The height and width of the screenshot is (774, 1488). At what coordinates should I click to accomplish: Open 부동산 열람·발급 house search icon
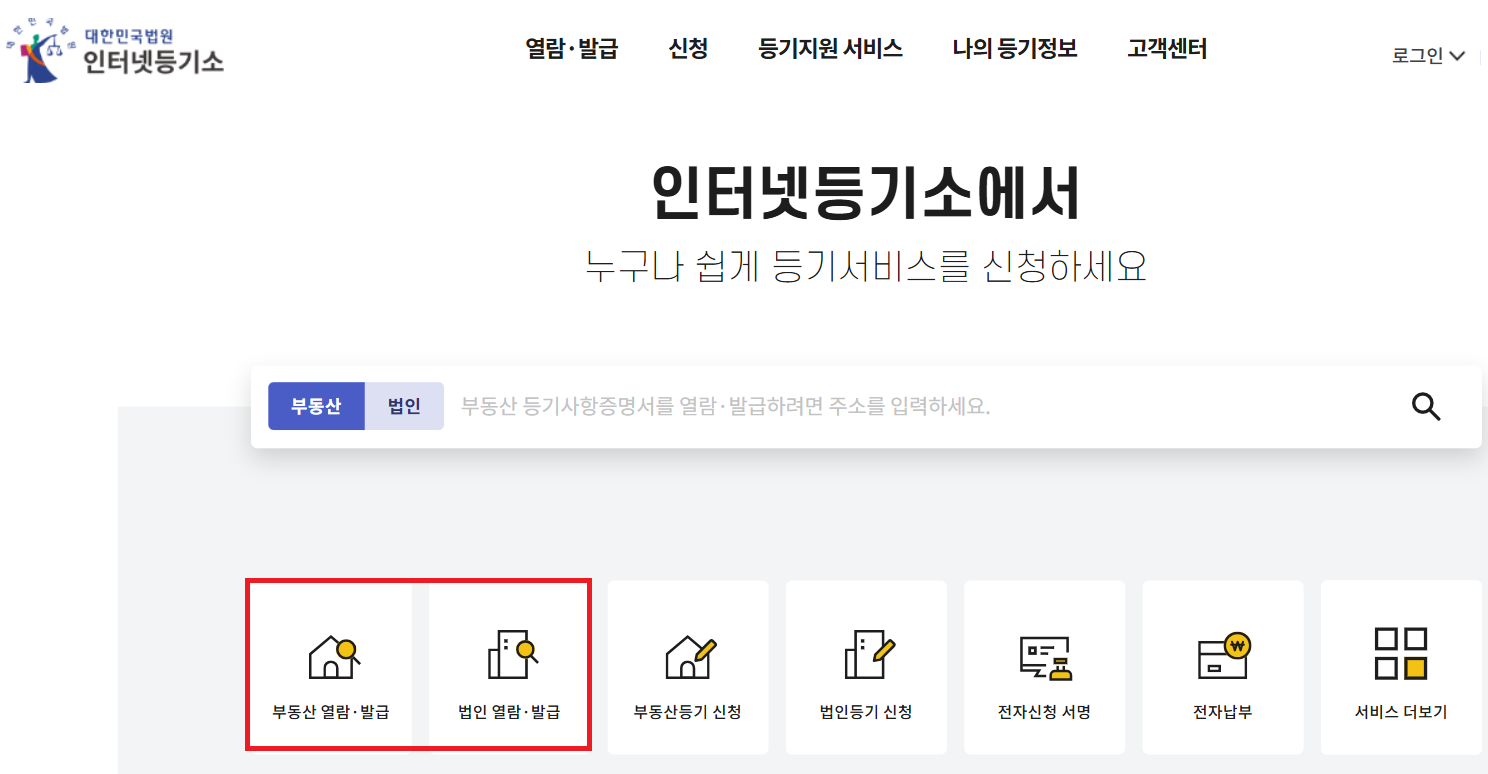(333, 656)
